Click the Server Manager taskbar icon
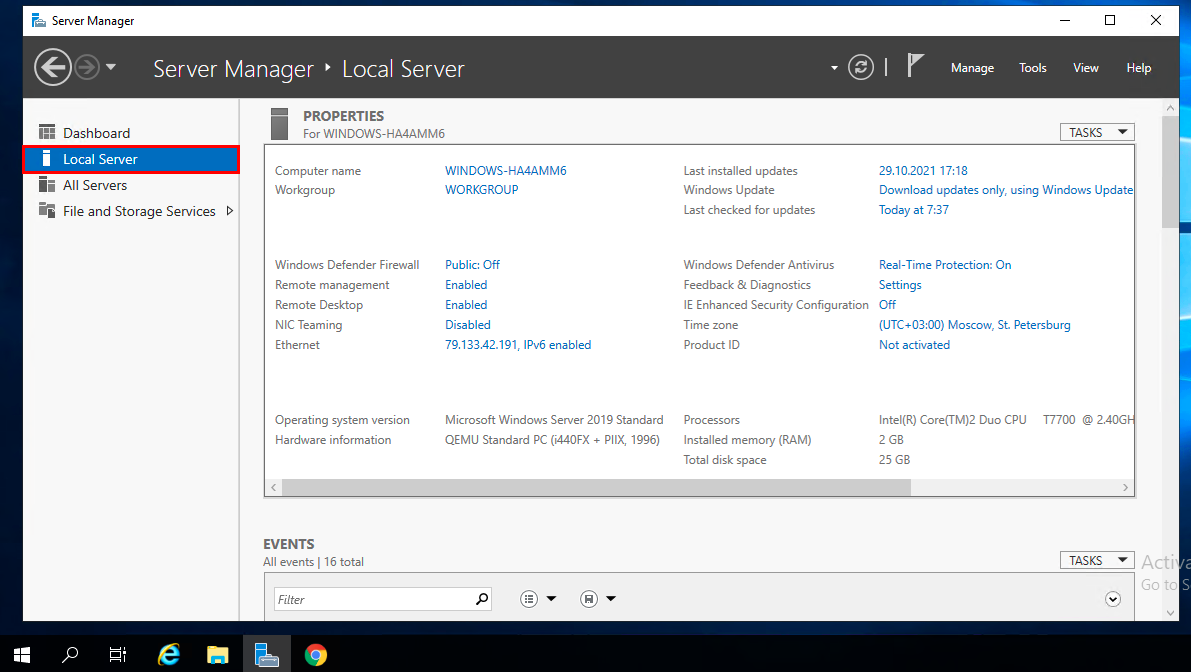The width and height of the screenshot is (1191, 672). pyautogui.click(x=267, y=655)
